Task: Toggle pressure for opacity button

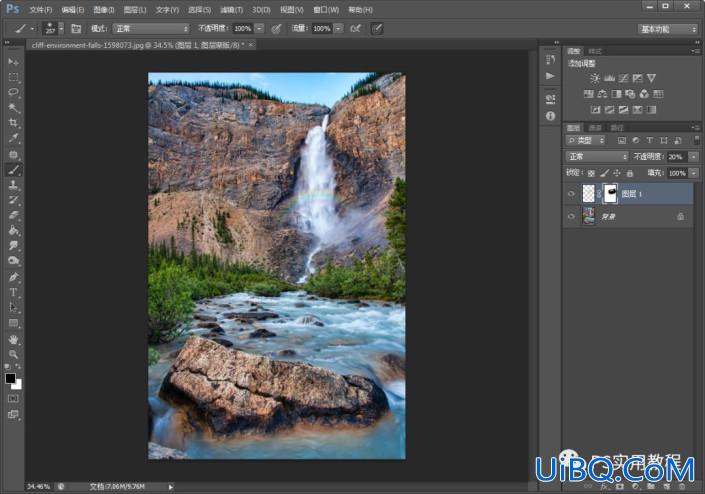Action: point(277,29)
